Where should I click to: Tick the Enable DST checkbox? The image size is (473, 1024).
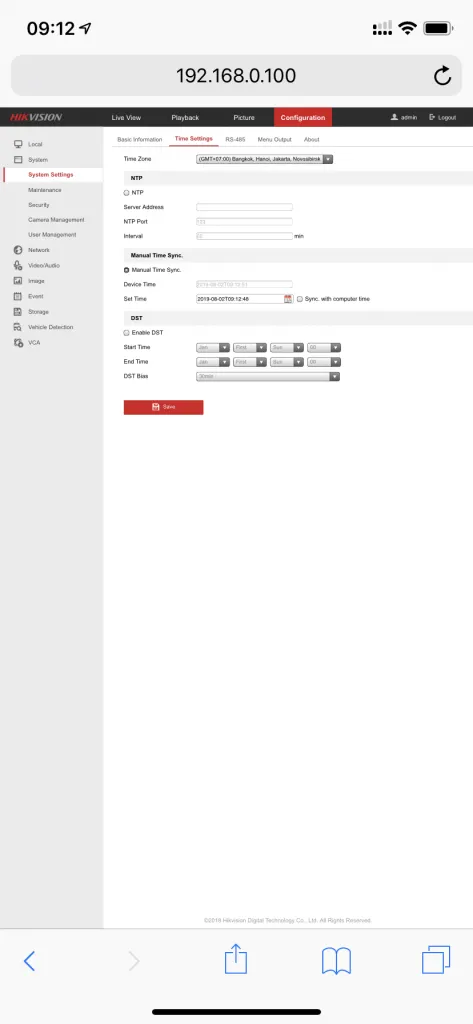tap(127, 332)
